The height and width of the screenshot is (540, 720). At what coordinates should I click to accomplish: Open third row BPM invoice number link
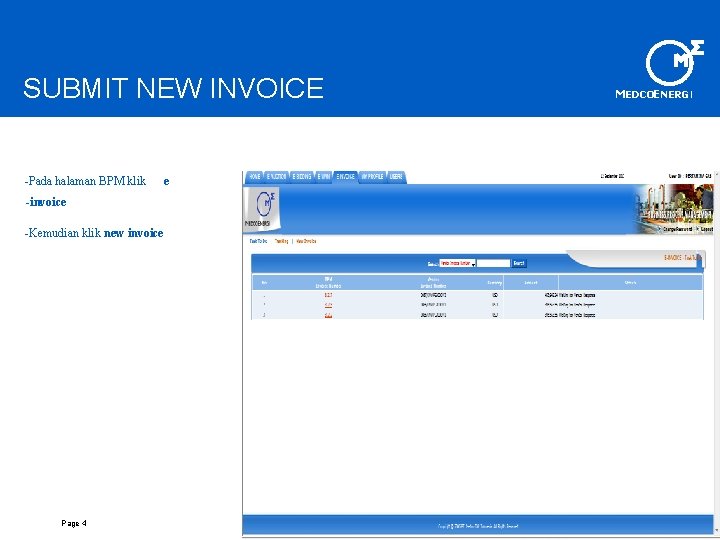[x=328, y=315]
